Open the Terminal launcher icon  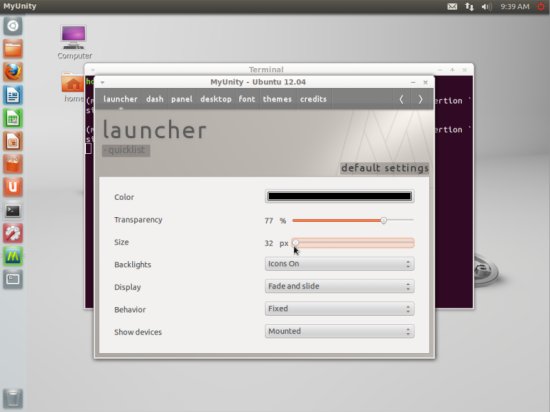(13, 210)
